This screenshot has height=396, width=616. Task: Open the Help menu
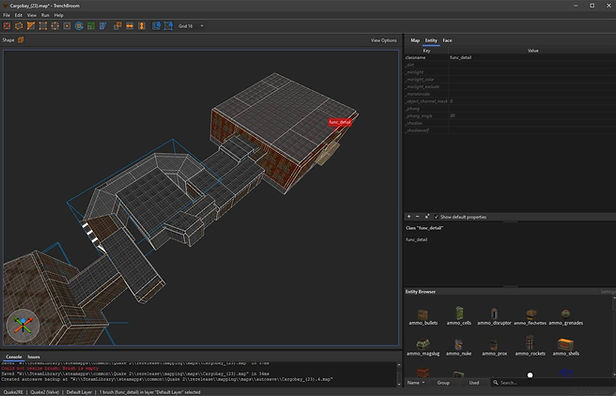pos(59,15)
